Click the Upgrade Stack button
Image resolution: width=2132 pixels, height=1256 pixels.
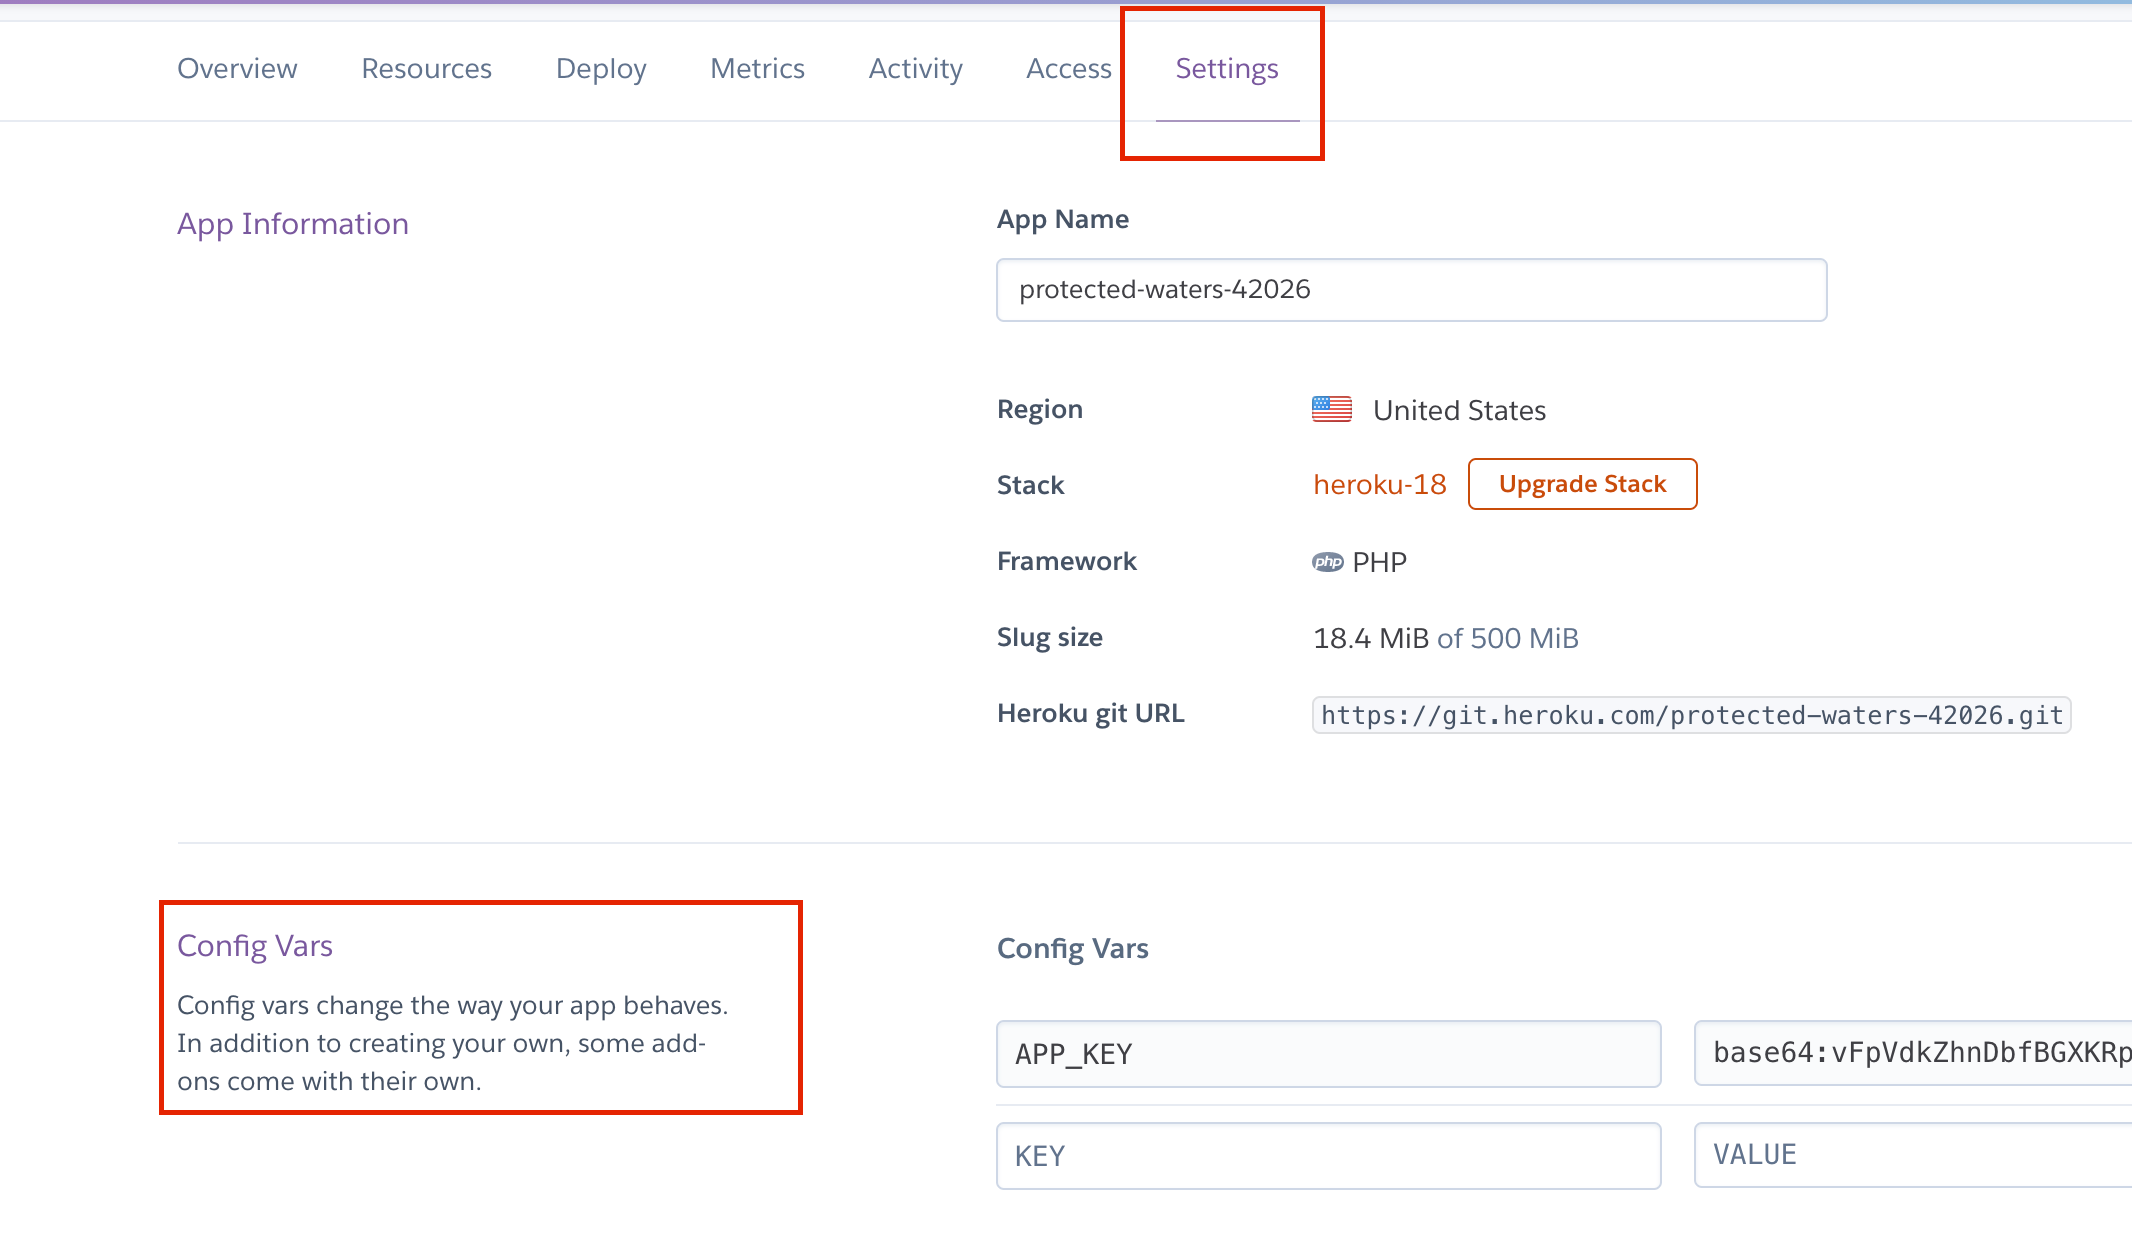click(x=1582, y=484)
